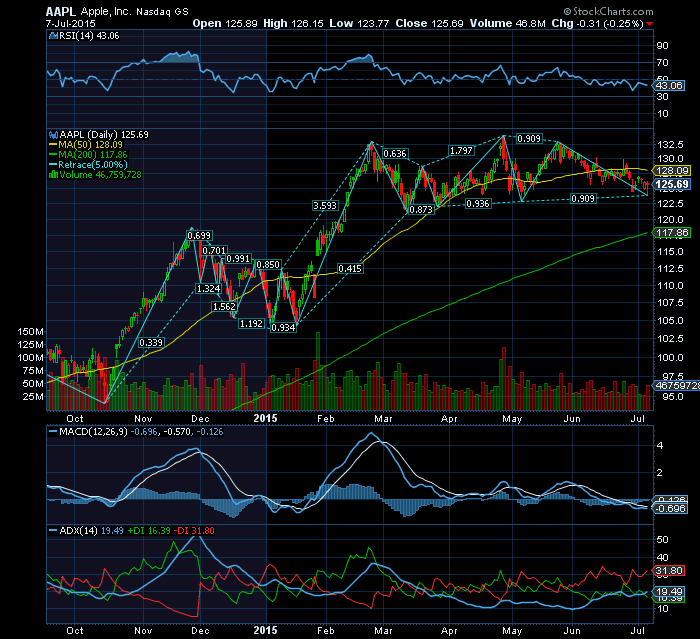700x639 pixels.
Task: Click the Volume 46,759,728 legend entry
Action: pos(95,175)
